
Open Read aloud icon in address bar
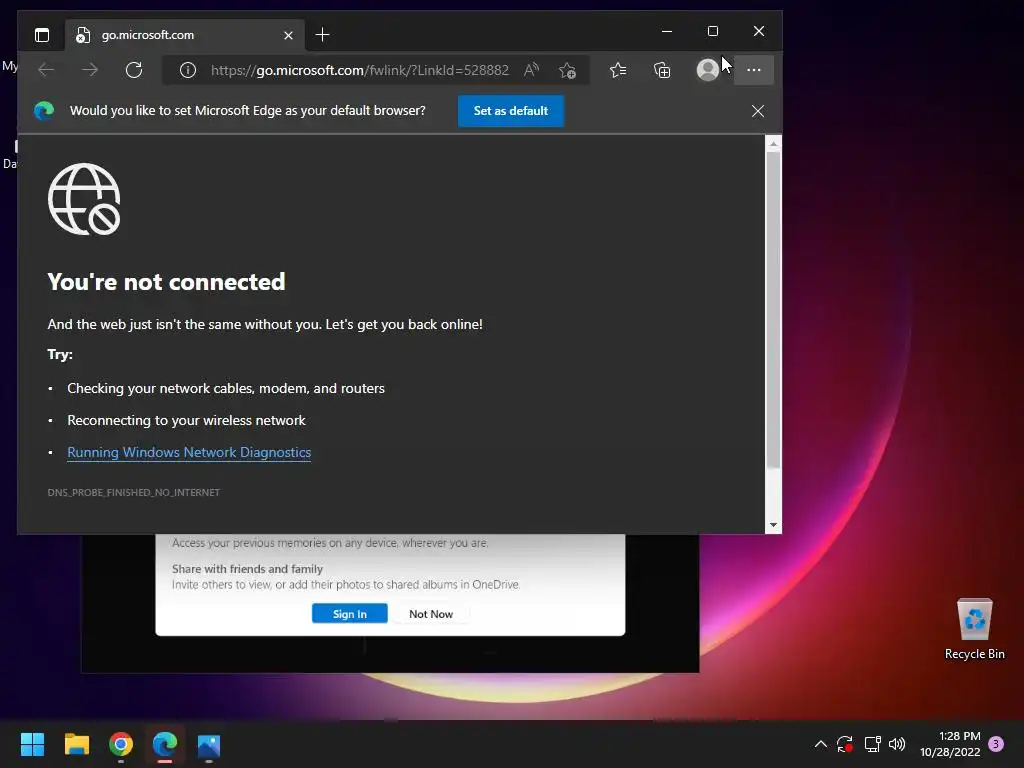click(532, 70)
